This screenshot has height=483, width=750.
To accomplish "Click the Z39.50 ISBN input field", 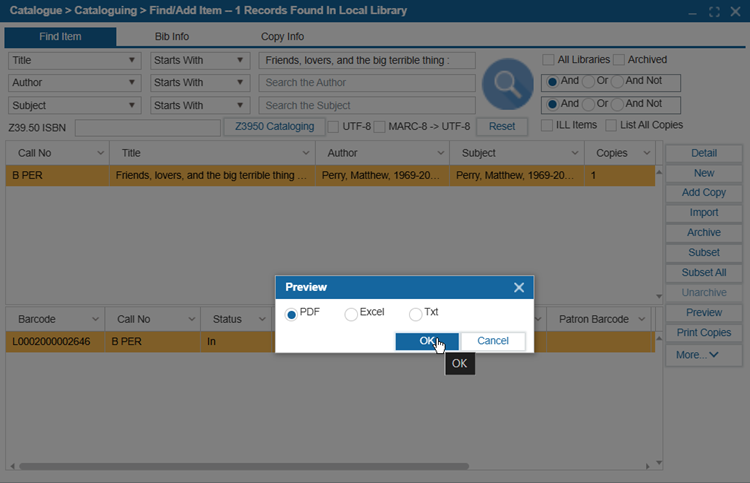I will pyautogui.click(x=147, y=128).
